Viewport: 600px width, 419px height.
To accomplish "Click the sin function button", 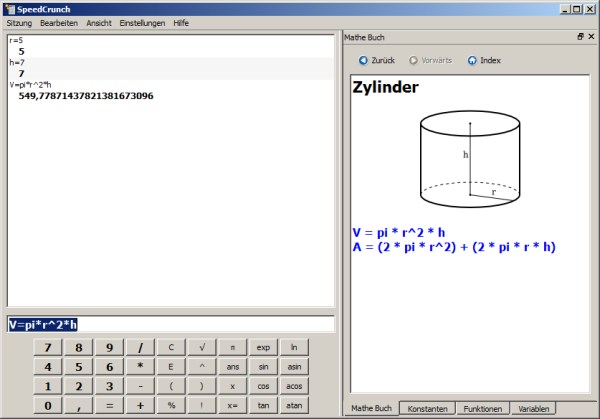I will pos(263,367).
